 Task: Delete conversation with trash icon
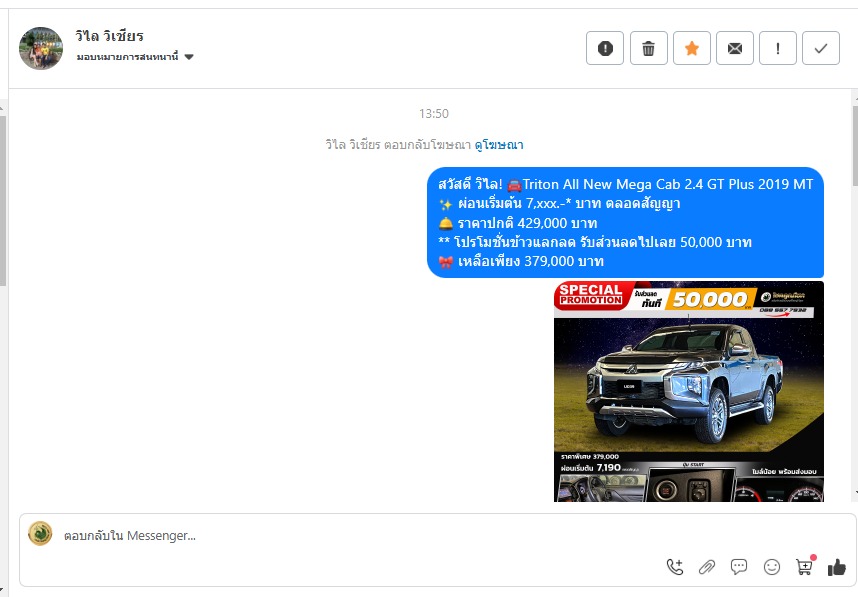648,48
